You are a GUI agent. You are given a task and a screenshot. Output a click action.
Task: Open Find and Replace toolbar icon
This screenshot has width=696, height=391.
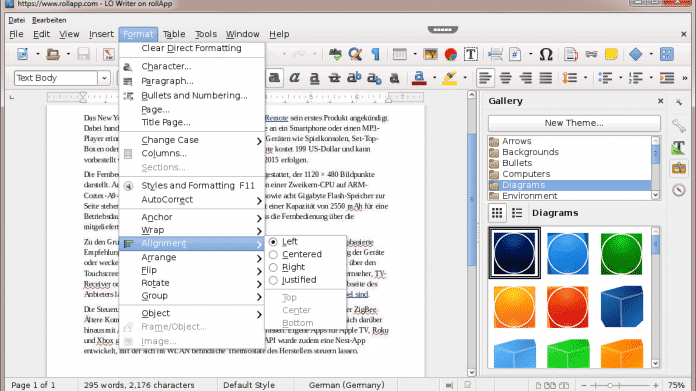click(x=355, y=54)
